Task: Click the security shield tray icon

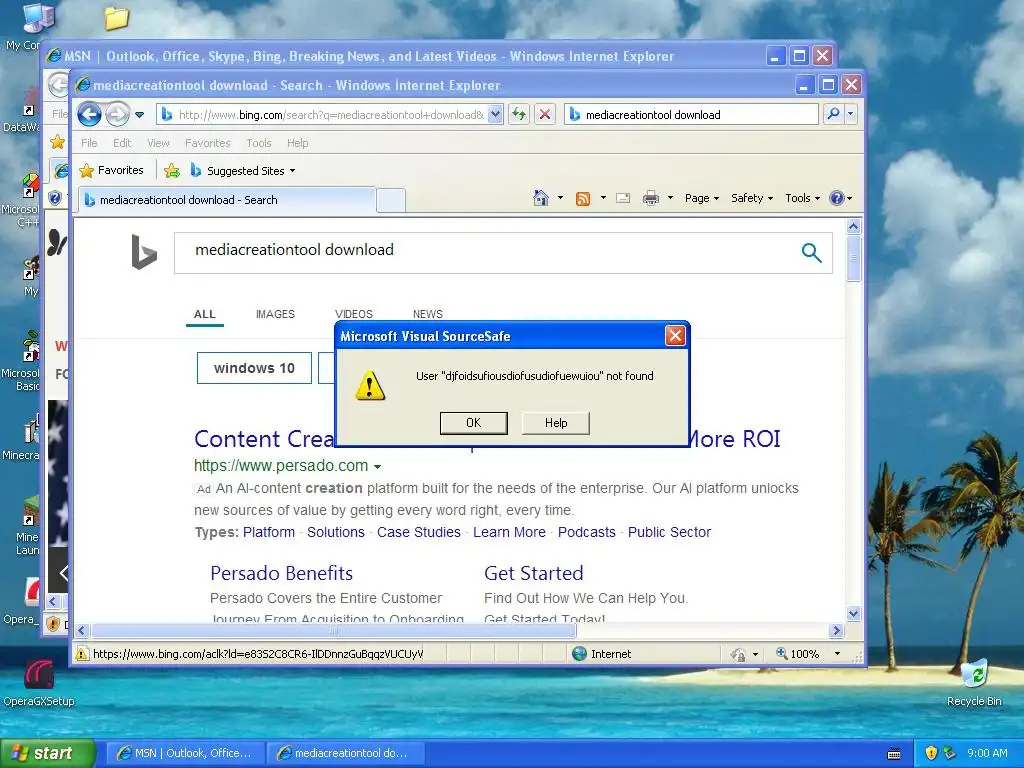Action: point(931,753)
